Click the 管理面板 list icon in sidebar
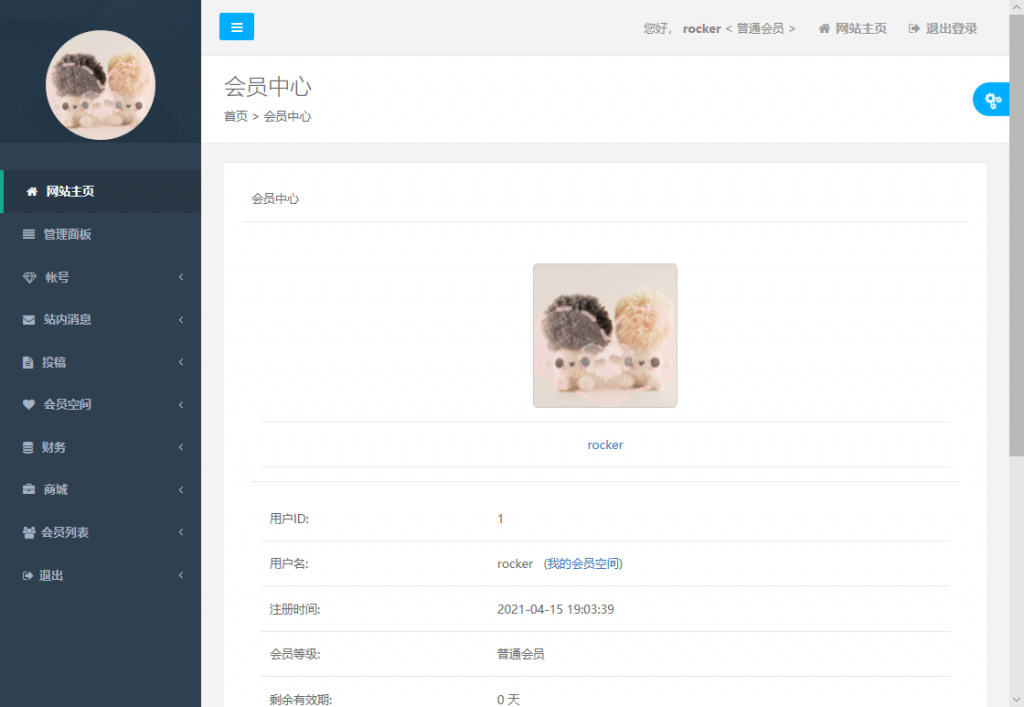The height and width of the screenshot is (707, 1024). coord(29,234)
